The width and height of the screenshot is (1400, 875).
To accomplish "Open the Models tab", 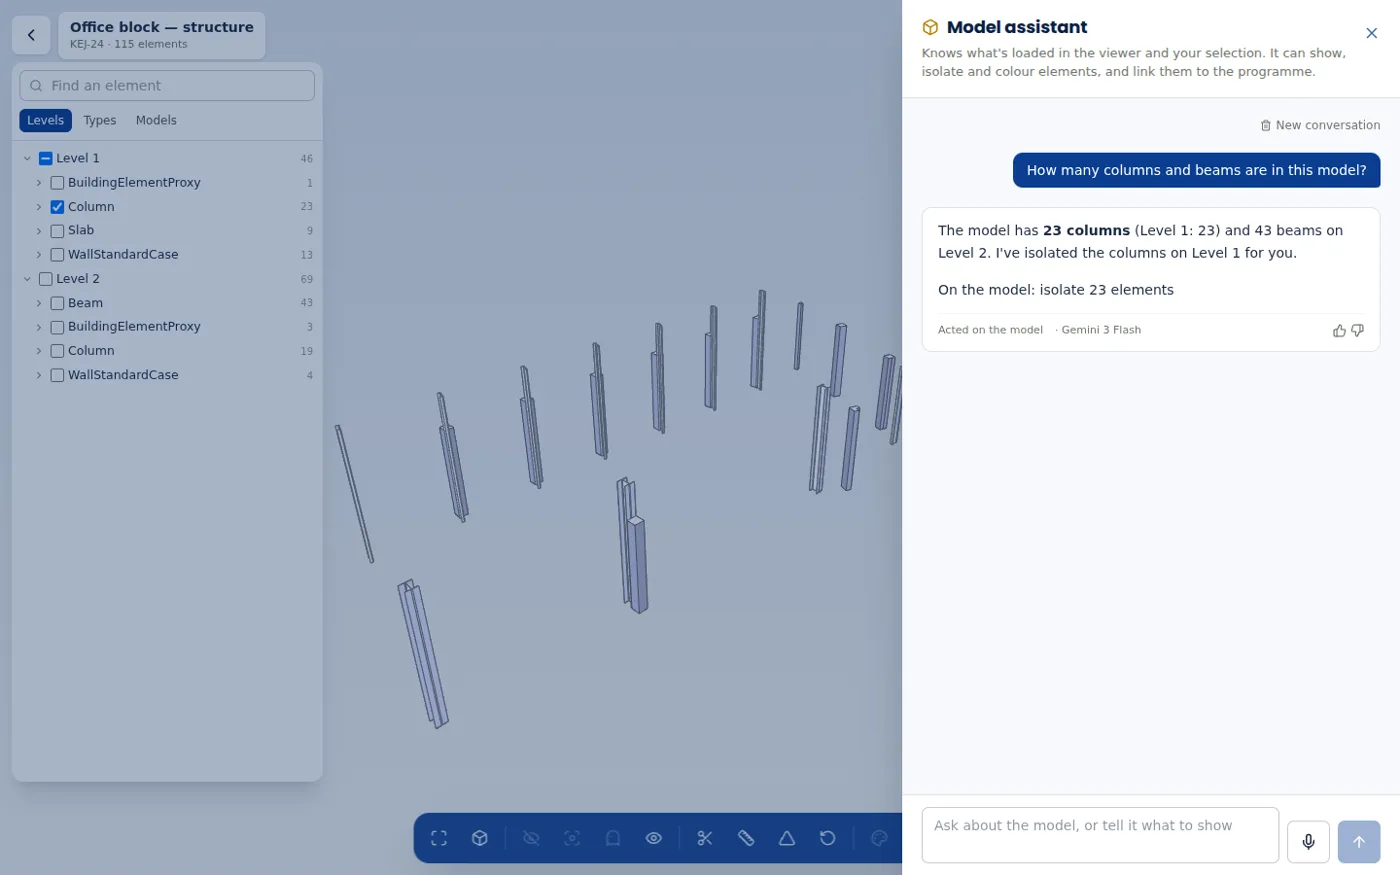I will click(x=156, y=120).
